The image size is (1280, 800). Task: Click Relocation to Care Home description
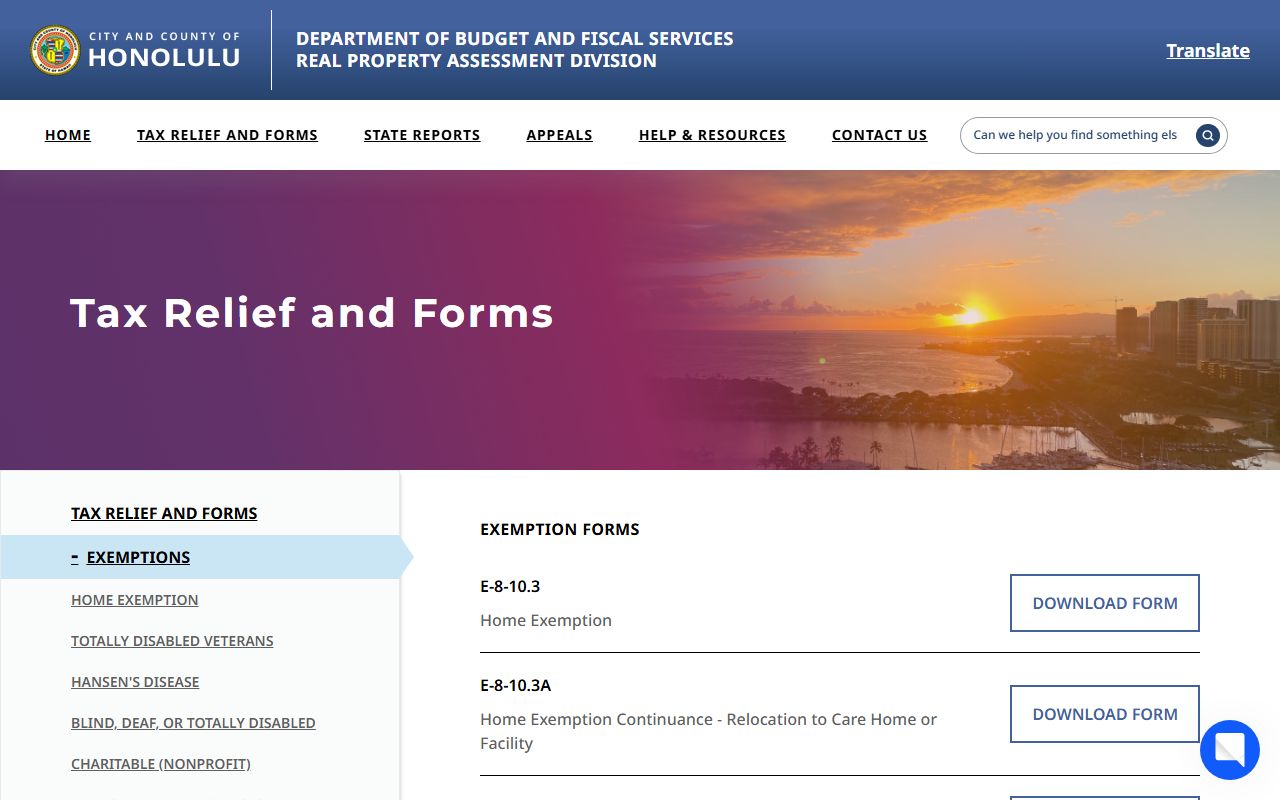[x=708, y=731]
